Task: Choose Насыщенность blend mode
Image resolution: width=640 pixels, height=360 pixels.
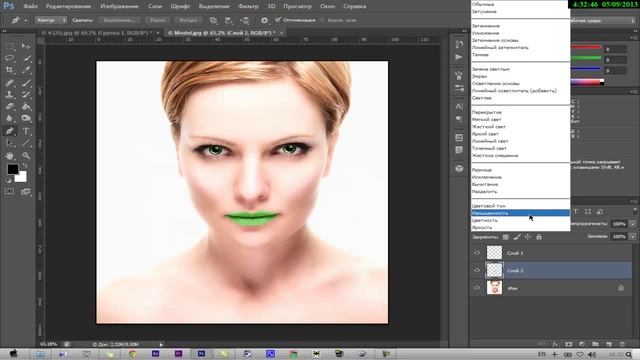Action: click(x=520, y=213)
